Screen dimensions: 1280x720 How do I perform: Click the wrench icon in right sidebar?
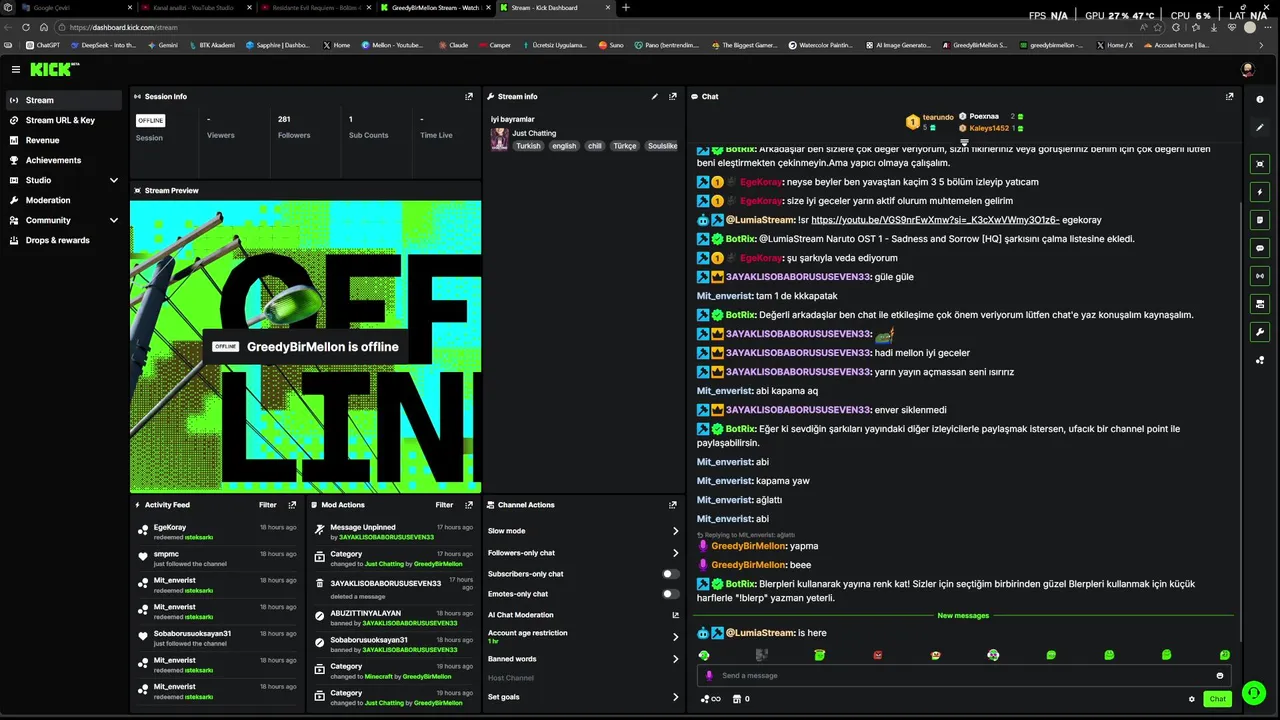coord(1260,332)
